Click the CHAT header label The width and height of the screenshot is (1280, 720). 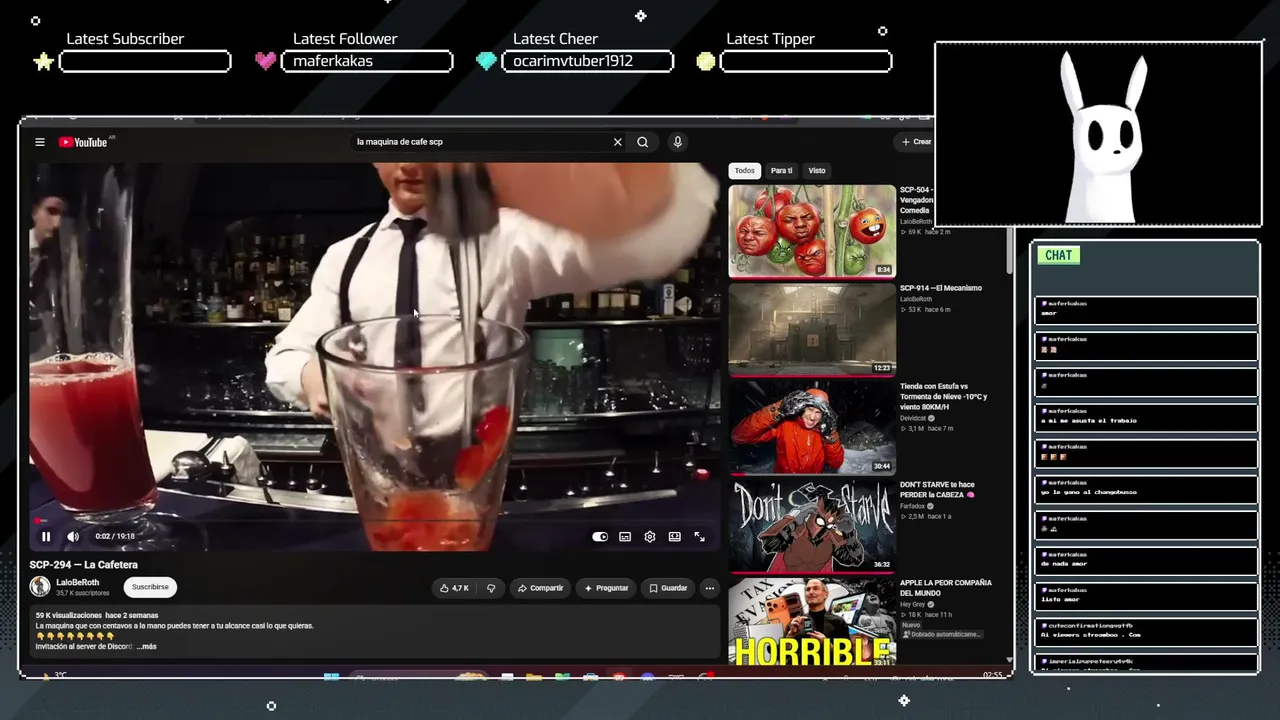click(x=1059, y=256)
